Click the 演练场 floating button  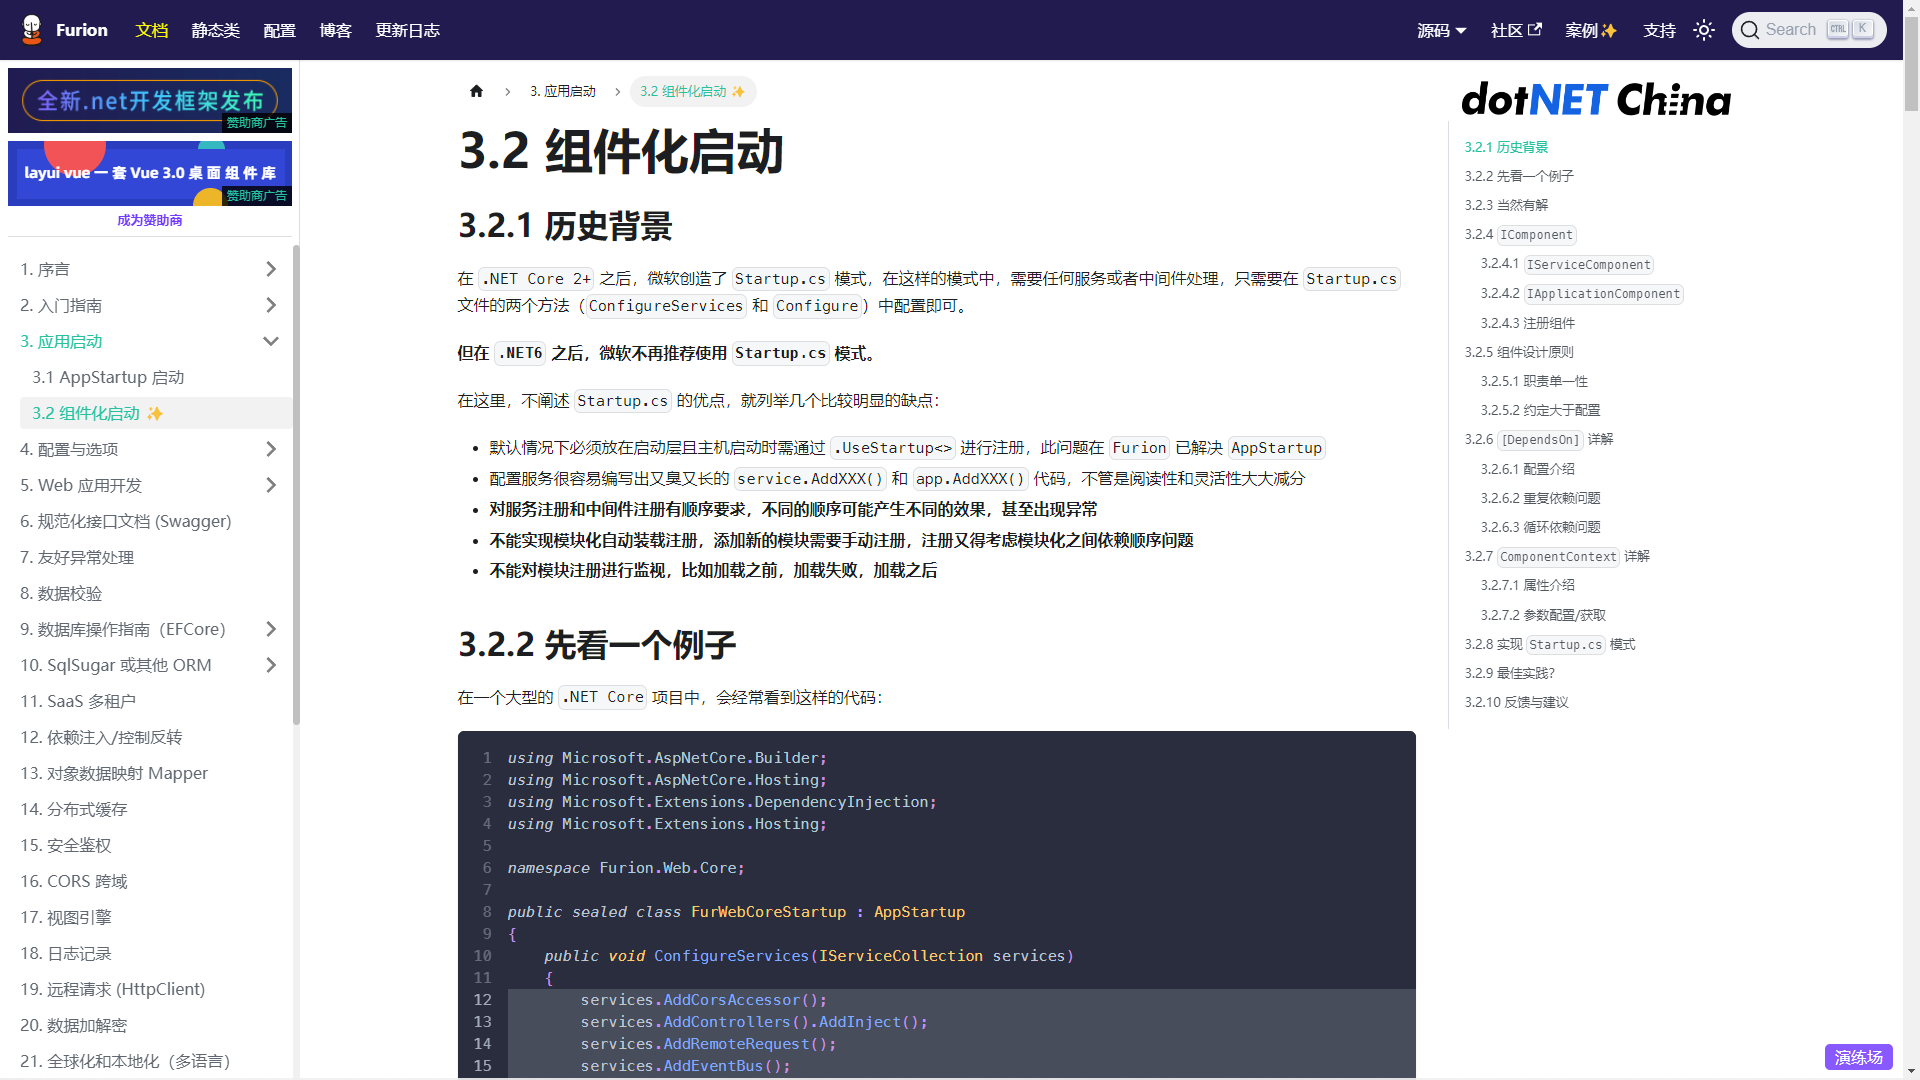tap(1859, 1057)
